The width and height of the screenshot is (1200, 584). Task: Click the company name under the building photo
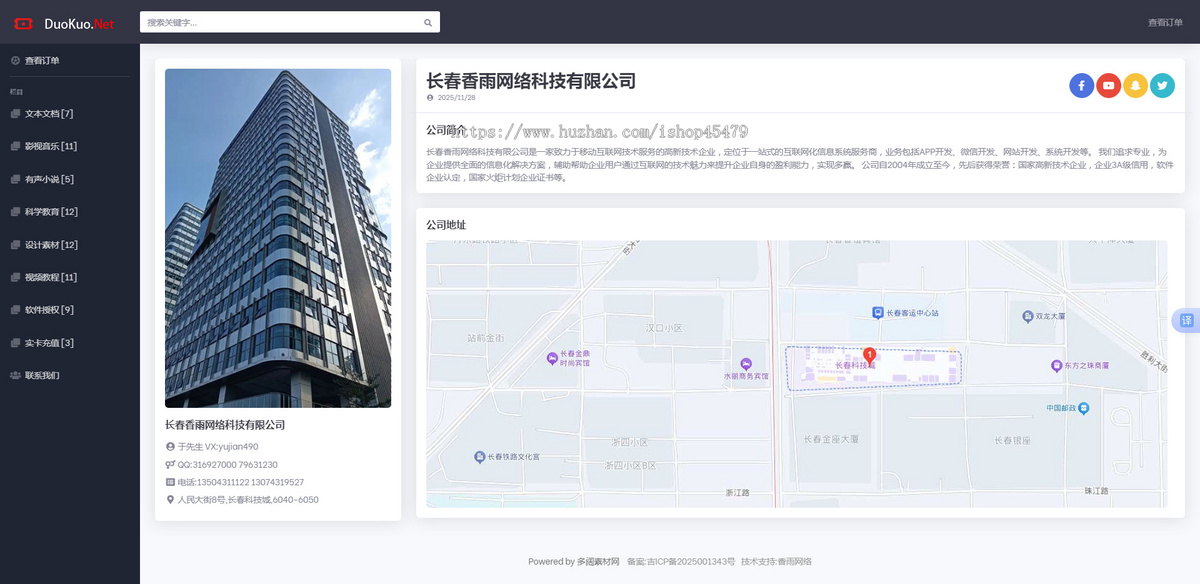click(225, 425)
